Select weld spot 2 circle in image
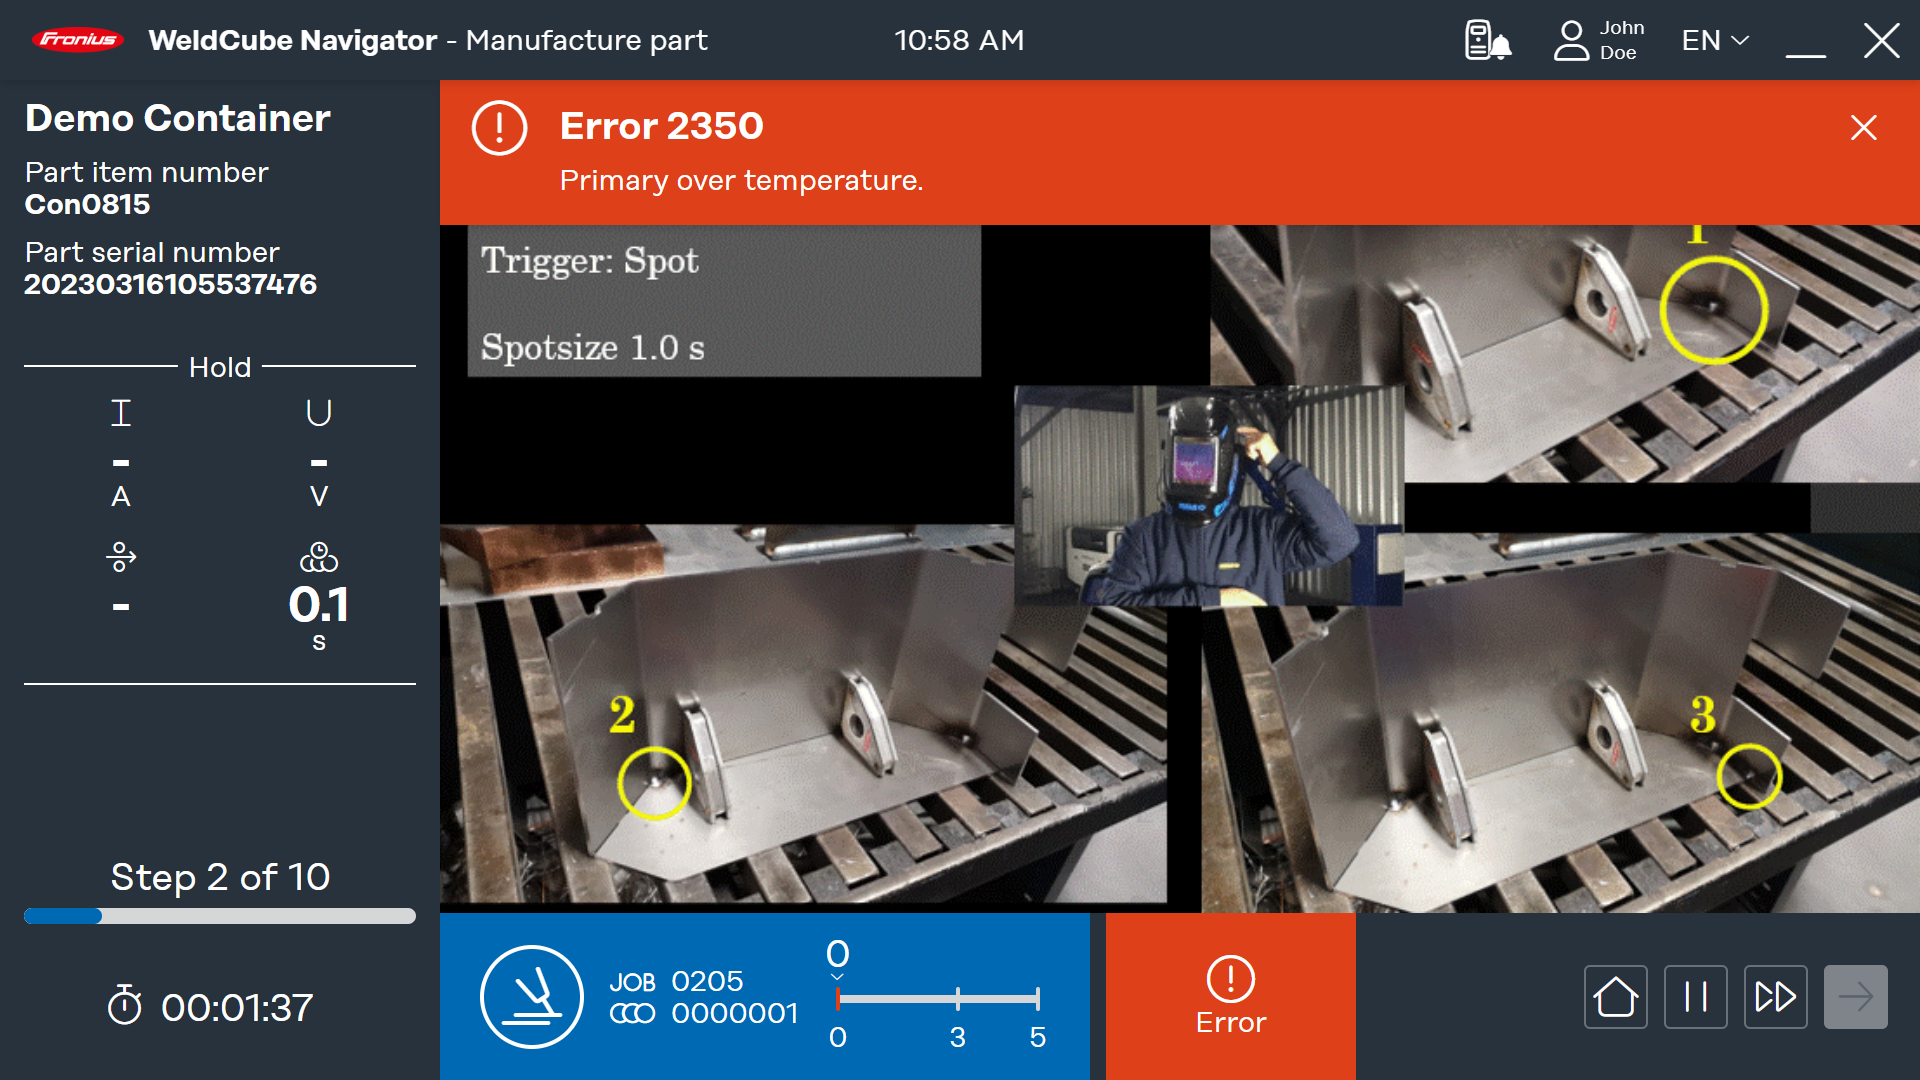 click(x=654, y=783)
